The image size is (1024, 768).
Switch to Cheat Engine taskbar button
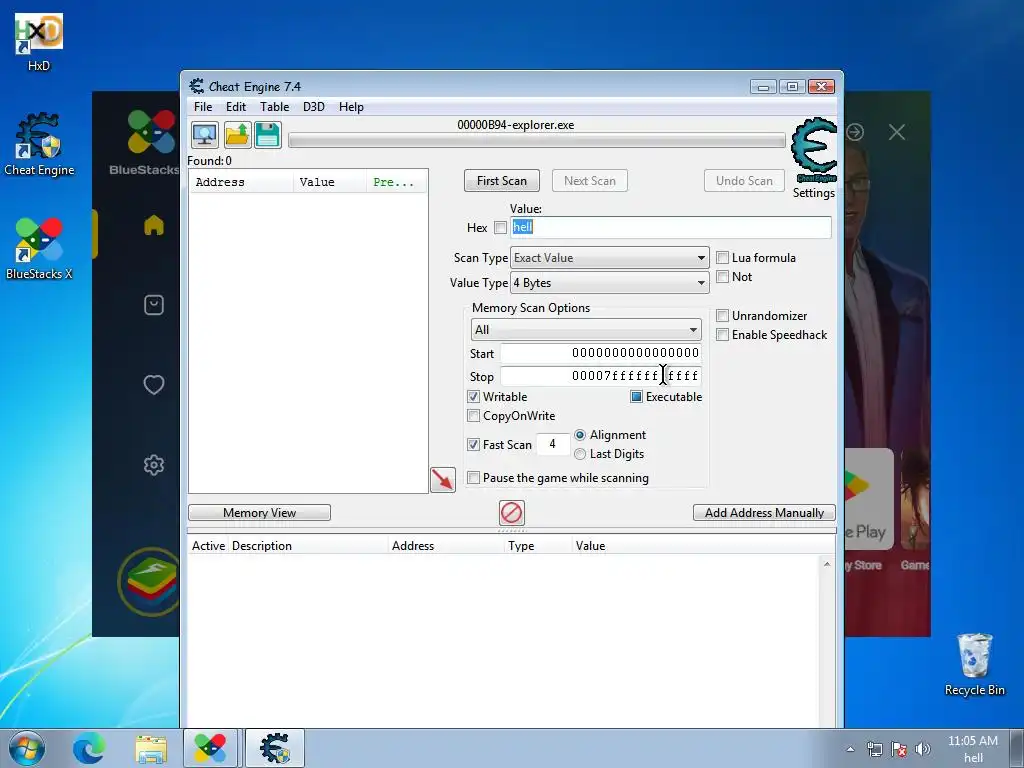(275, 748)
